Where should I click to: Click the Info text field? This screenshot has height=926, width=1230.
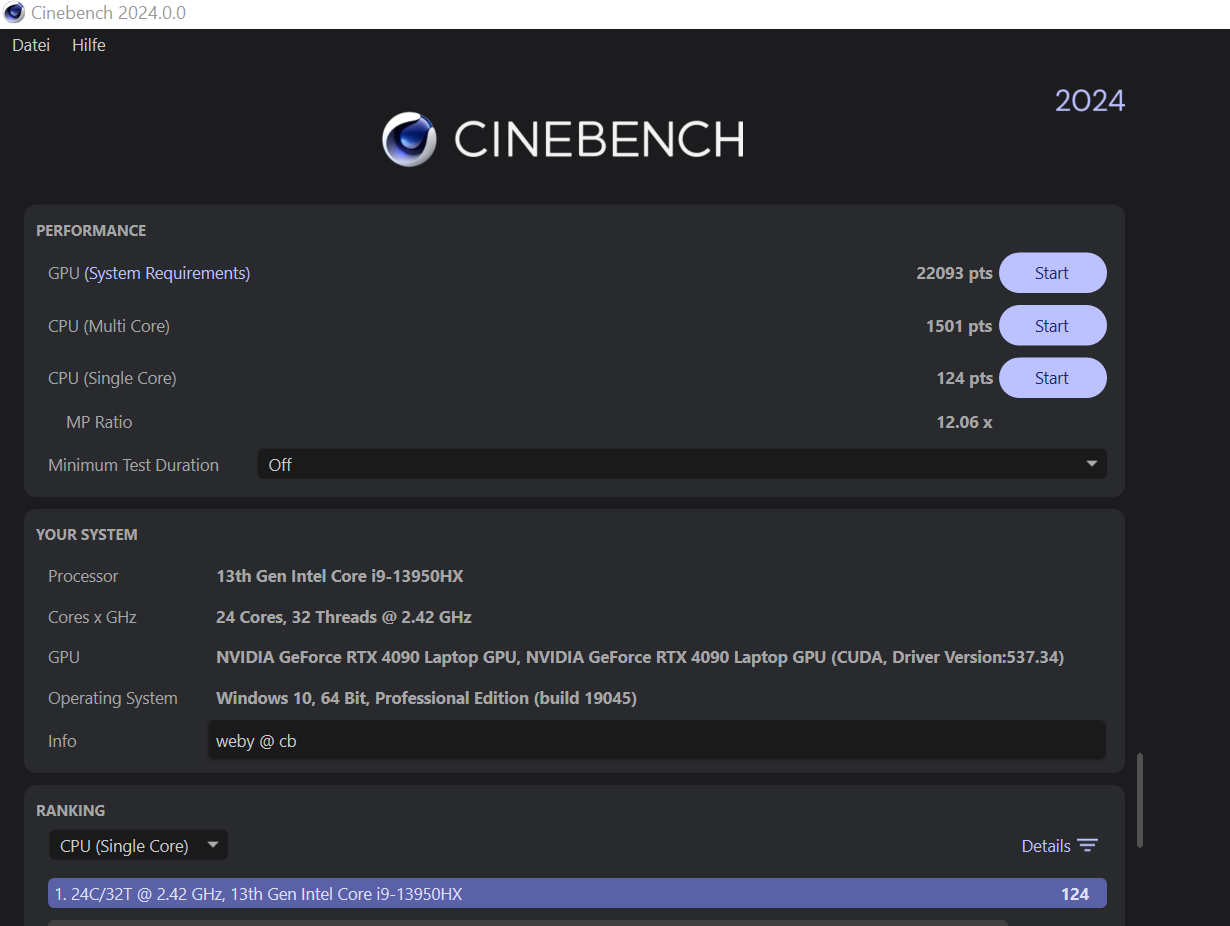tap(656, 741)
